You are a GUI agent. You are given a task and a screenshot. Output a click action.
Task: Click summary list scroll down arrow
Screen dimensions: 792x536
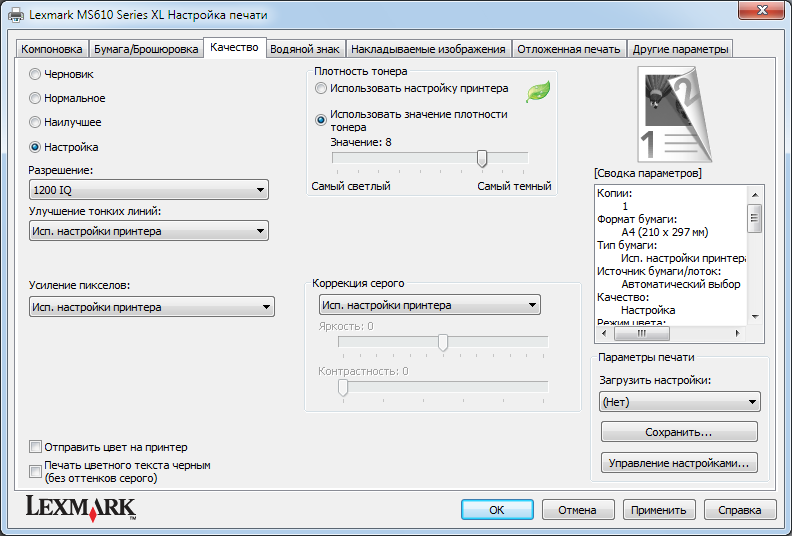coord(755,317)
